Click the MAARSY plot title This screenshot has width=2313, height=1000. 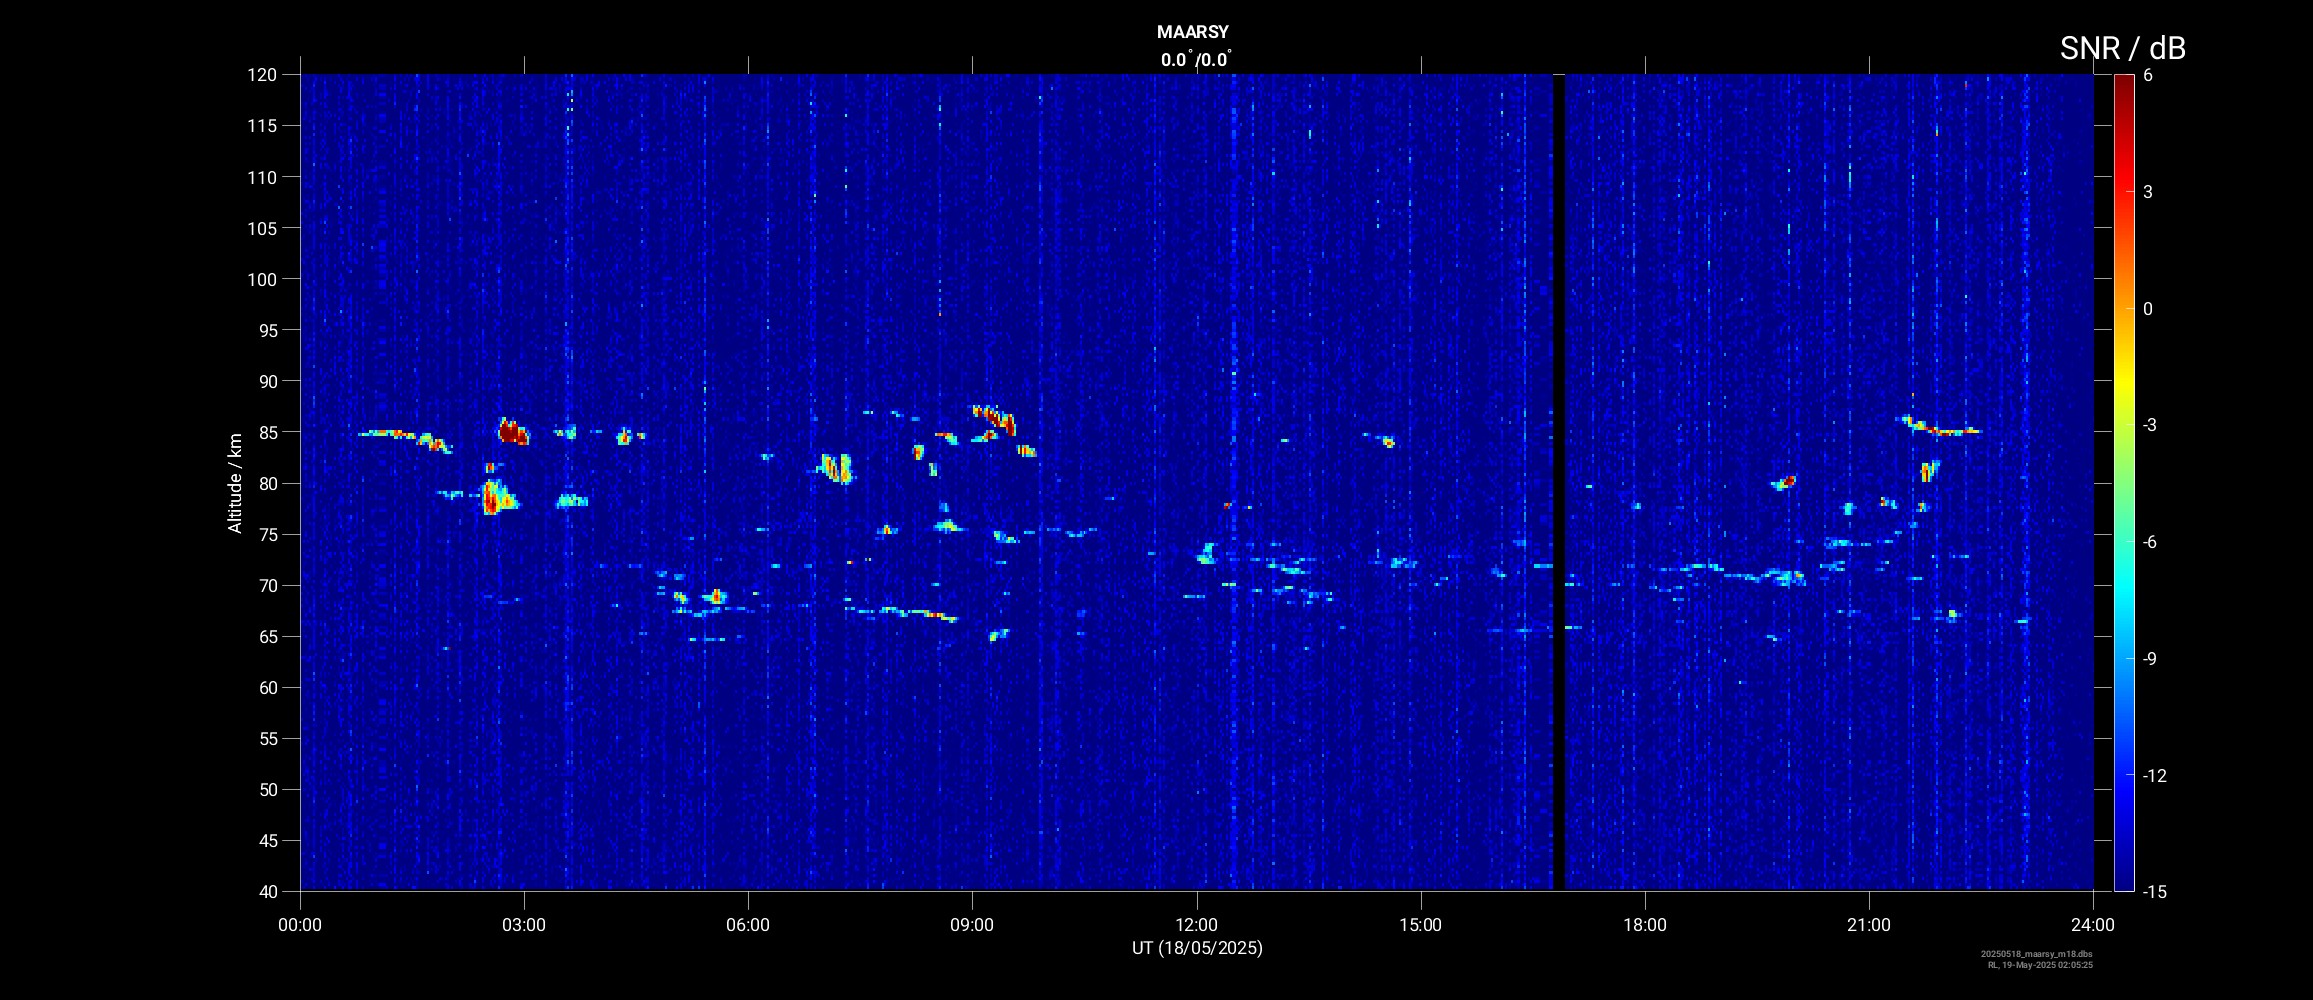point(1193,32)
